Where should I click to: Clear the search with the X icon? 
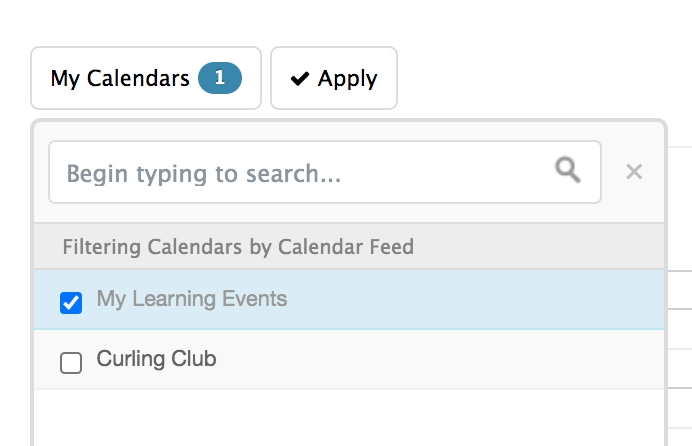(633, 172)
